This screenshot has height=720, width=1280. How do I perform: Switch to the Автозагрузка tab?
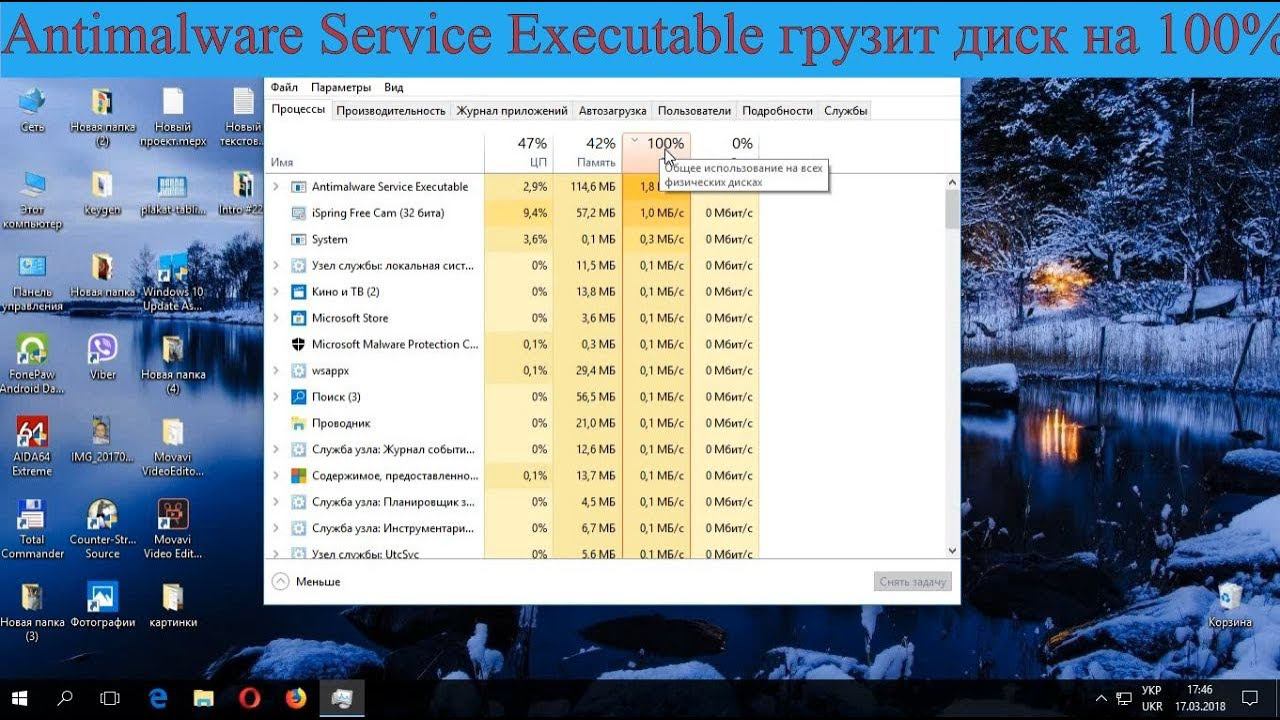tap(613, 111)
